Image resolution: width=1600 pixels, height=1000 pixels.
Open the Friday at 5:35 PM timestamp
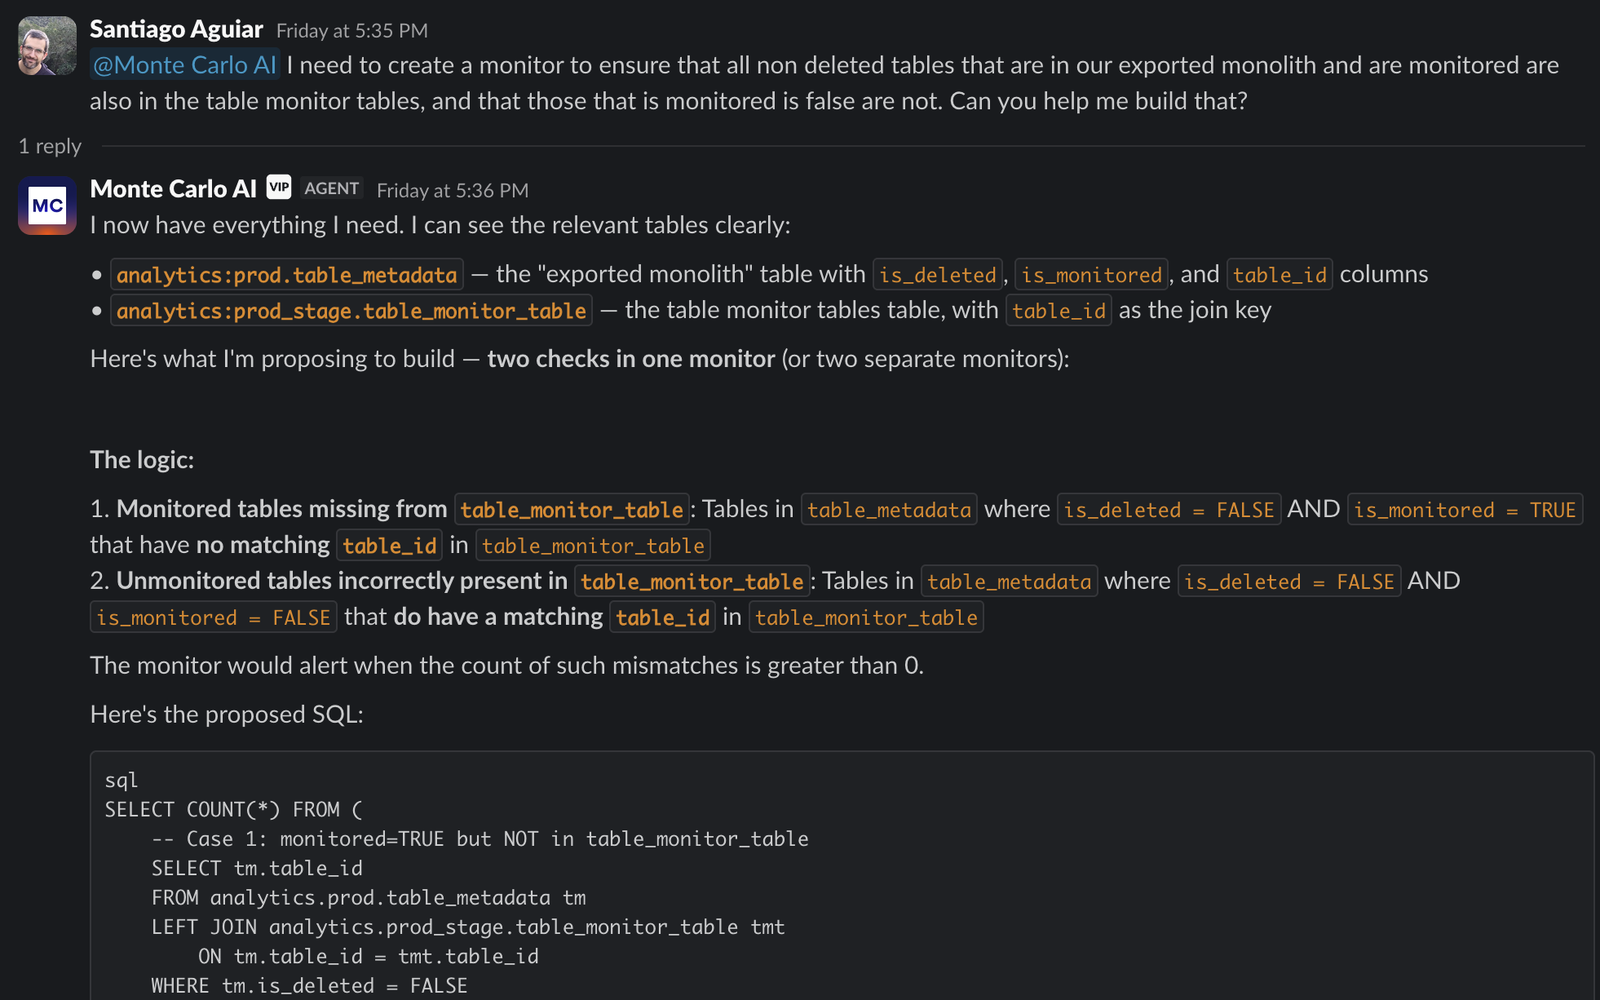(352, 31)
